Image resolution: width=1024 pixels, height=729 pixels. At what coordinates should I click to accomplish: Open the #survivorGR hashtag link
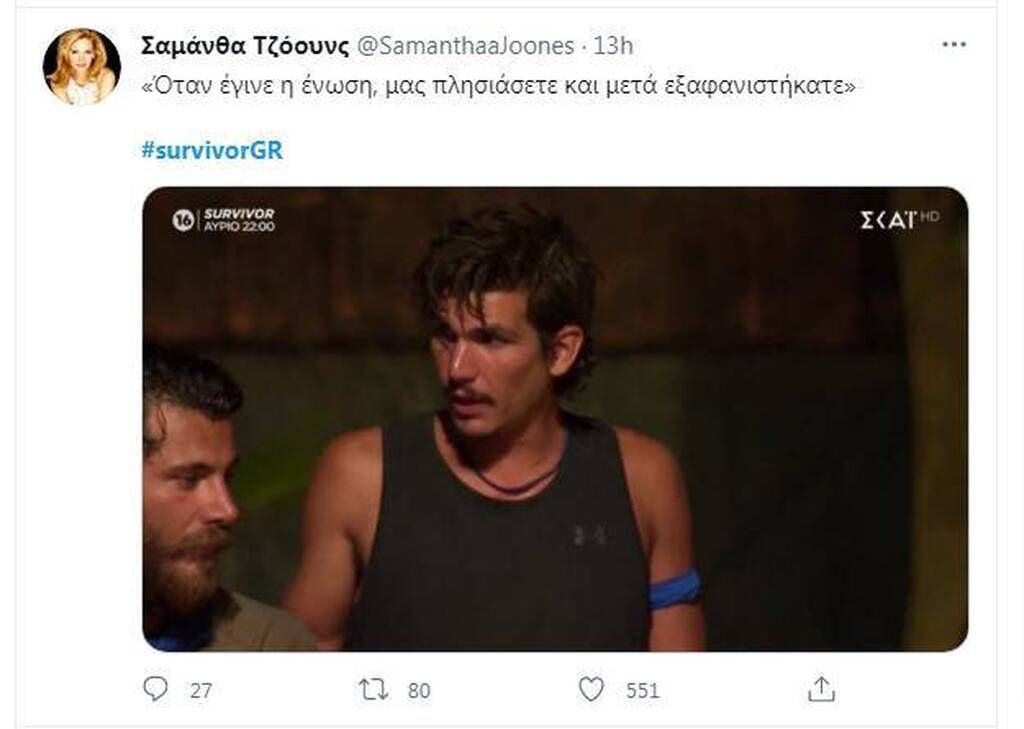(x=212, y=150)
